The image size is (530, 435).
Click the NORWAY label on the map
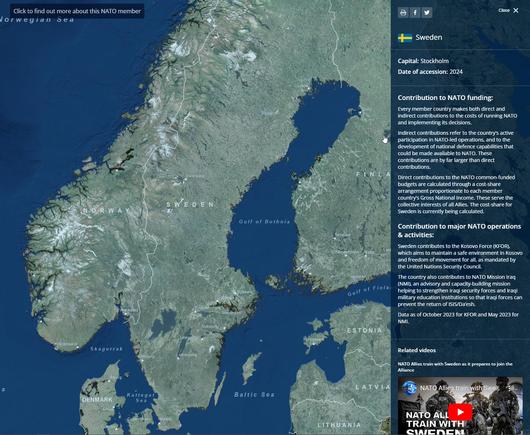106,211
